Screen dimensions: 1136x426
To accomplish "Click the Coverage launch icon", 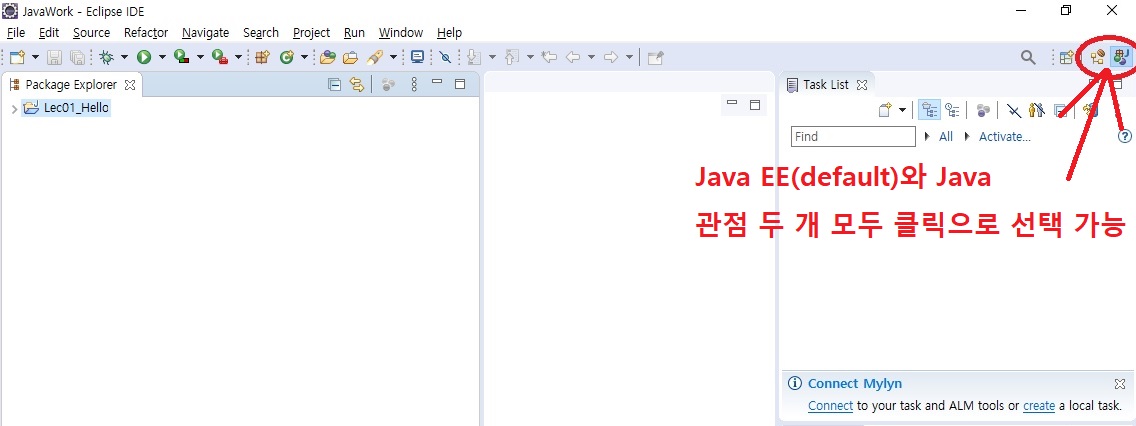I will [182, 57].
